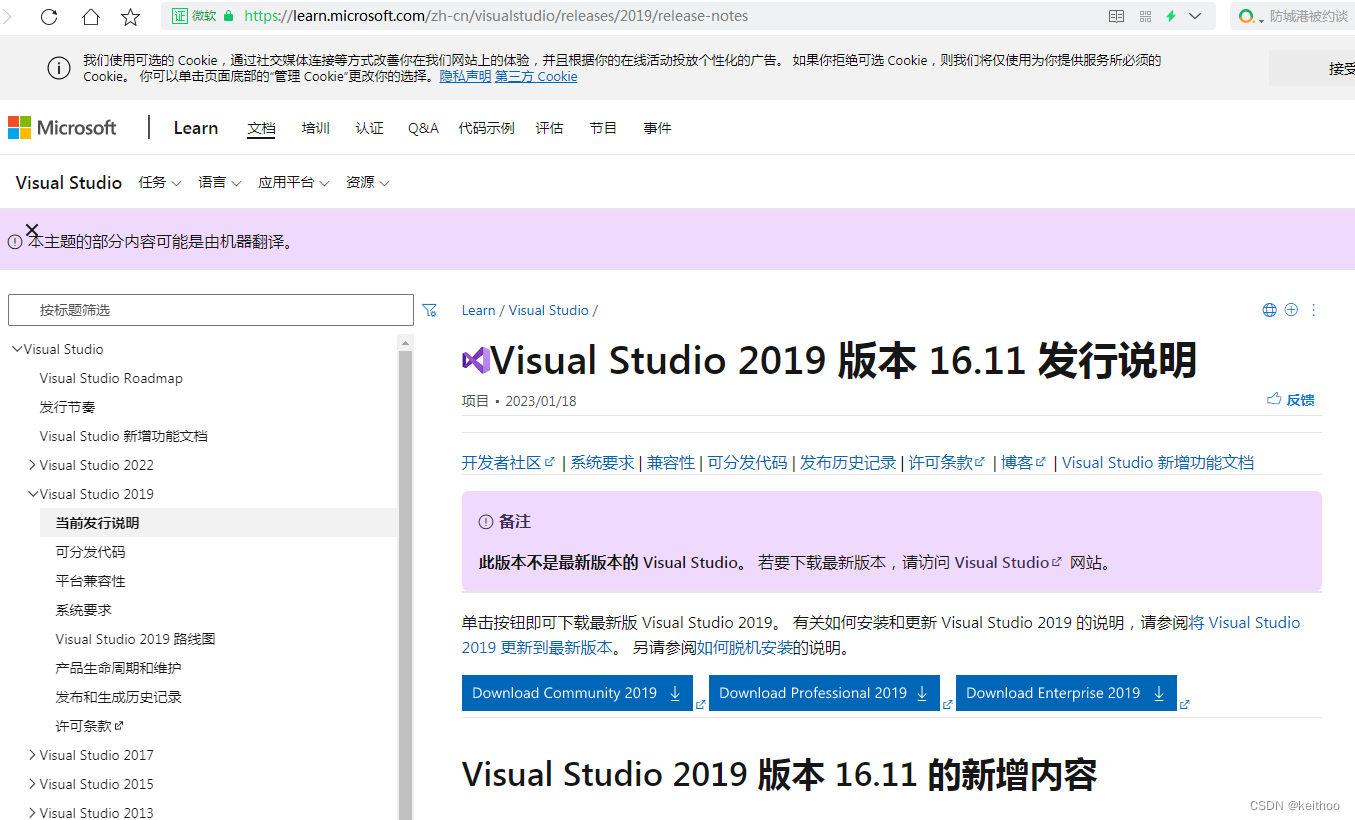Open Visual Studio Roadmap in sidebar

pos(111,378)
